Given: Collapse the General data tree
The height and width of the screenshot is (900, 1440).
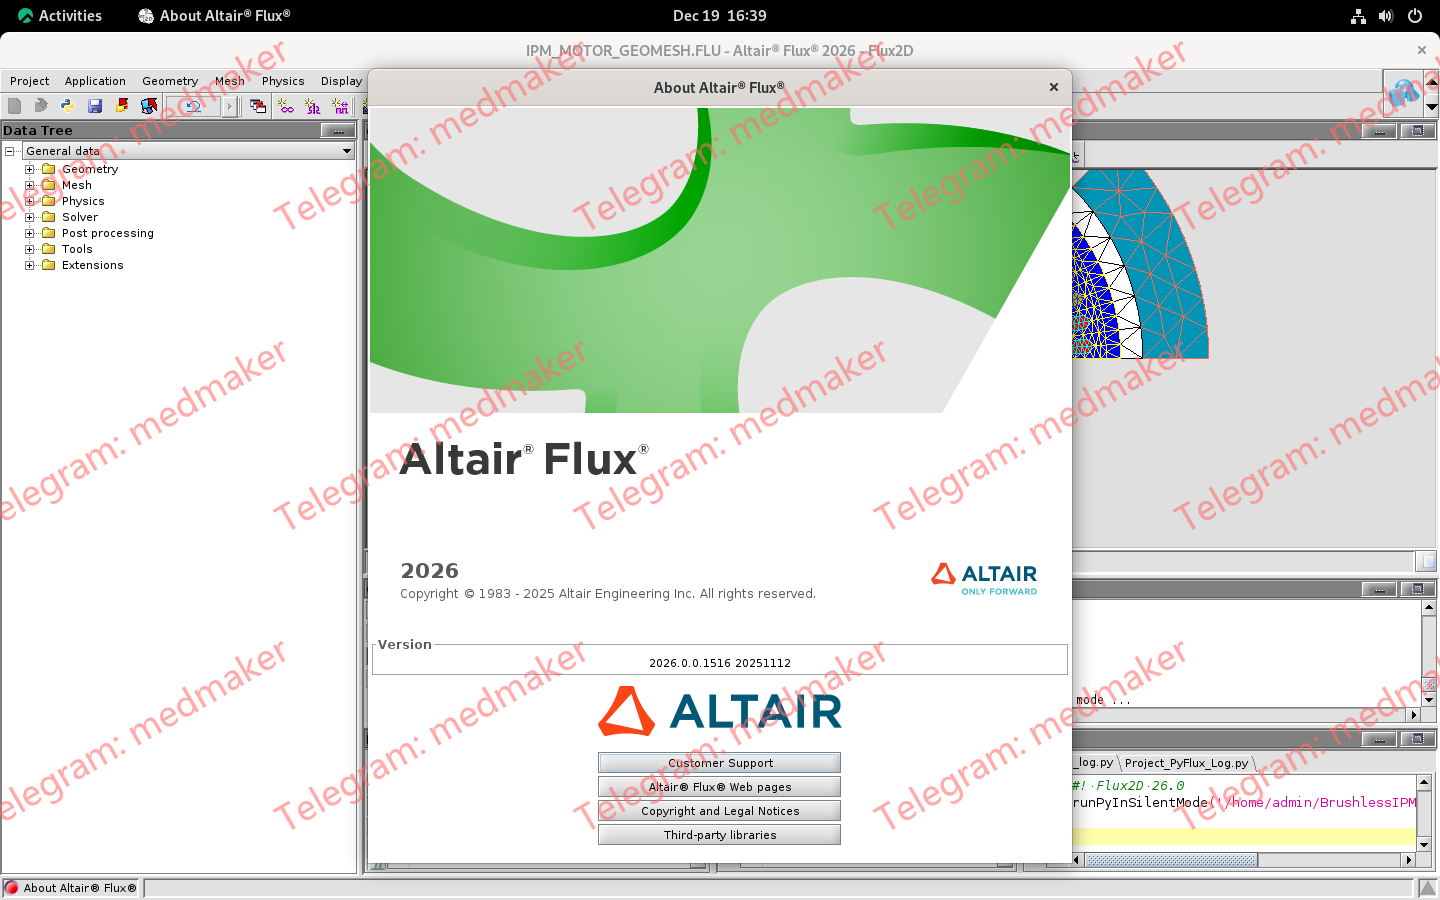Looking at the screenshot, I should tap(8, 150).
